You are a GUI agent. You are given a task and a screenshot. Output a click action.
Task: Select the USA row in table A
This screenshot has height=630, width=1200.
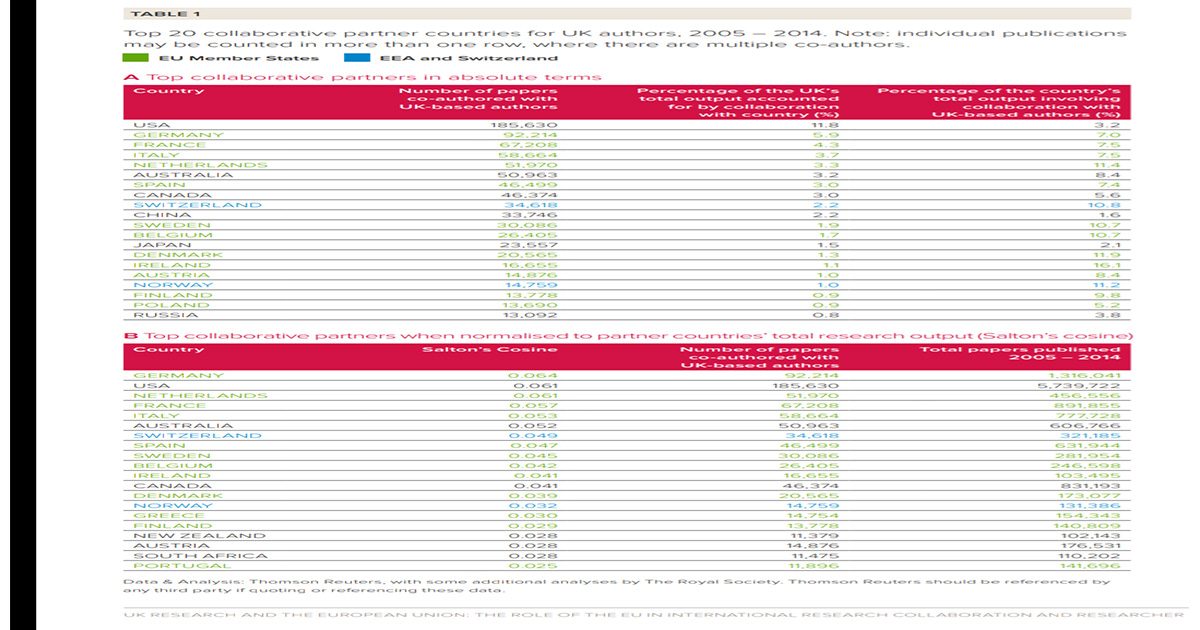(150, 124)
